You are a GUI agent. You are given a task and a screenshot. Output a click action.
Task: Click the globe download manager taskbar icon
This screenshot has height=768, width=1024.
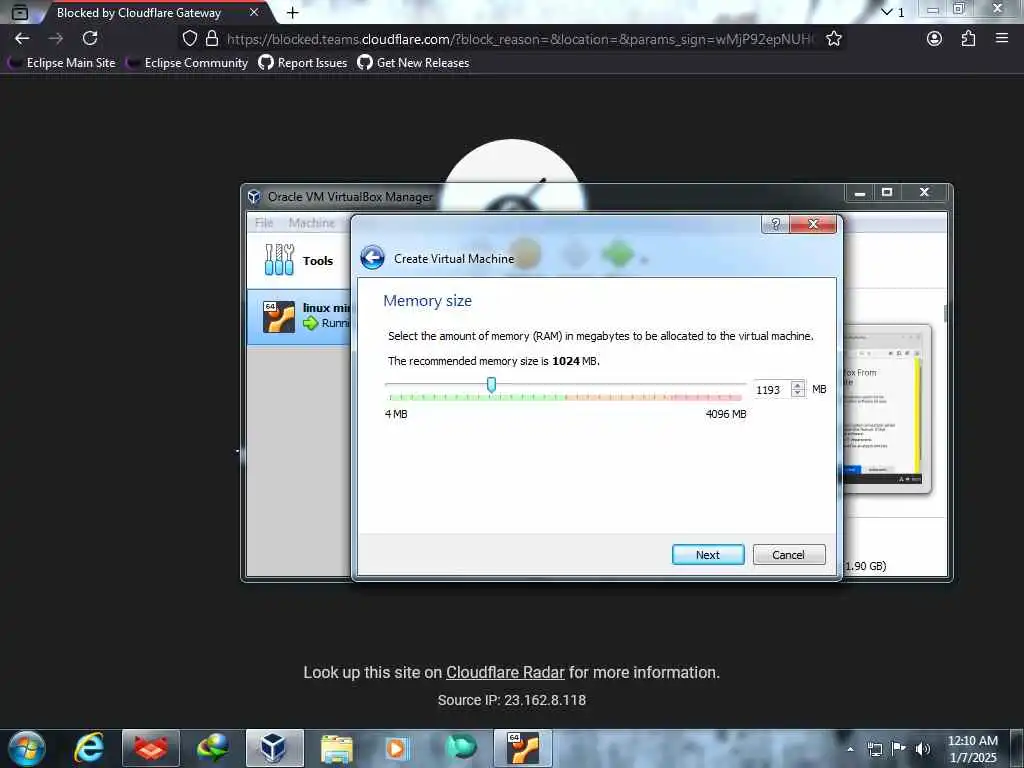click(213, 748)
